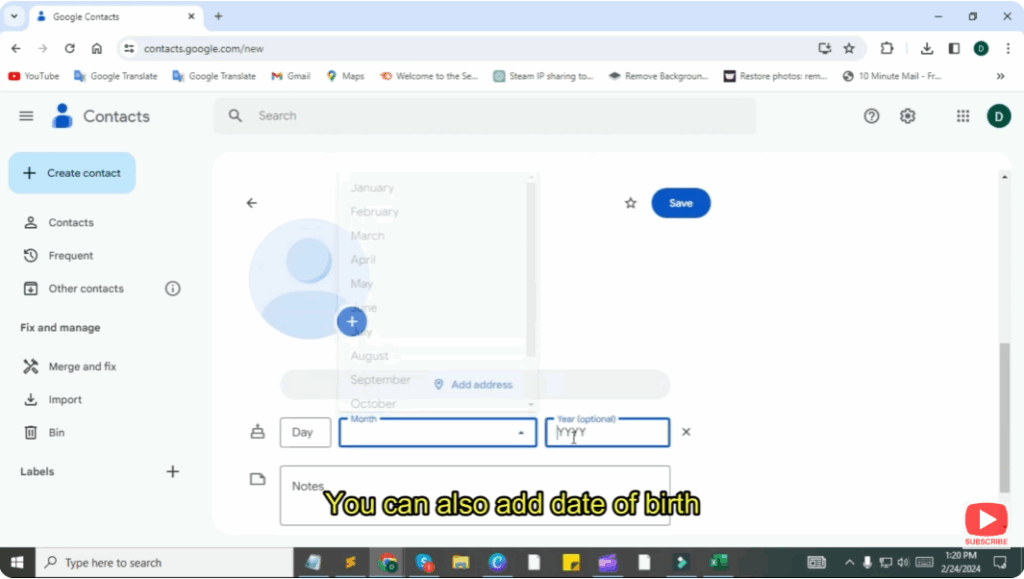This screenshot has height=579, width=1024.
Task: Open the Help menu question mark
Action: pos(871,116)
